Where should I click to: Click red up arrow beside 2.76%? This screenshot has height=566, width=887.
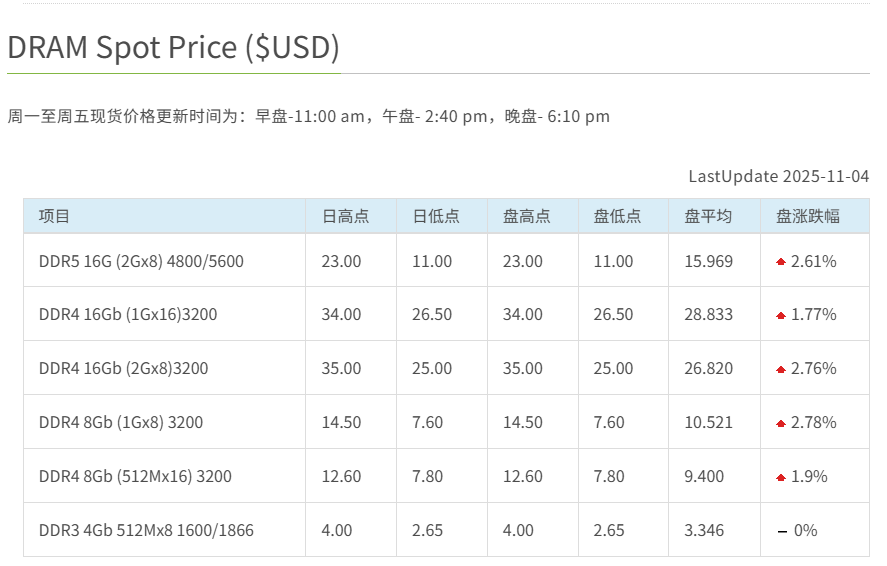tap(781, 369)
